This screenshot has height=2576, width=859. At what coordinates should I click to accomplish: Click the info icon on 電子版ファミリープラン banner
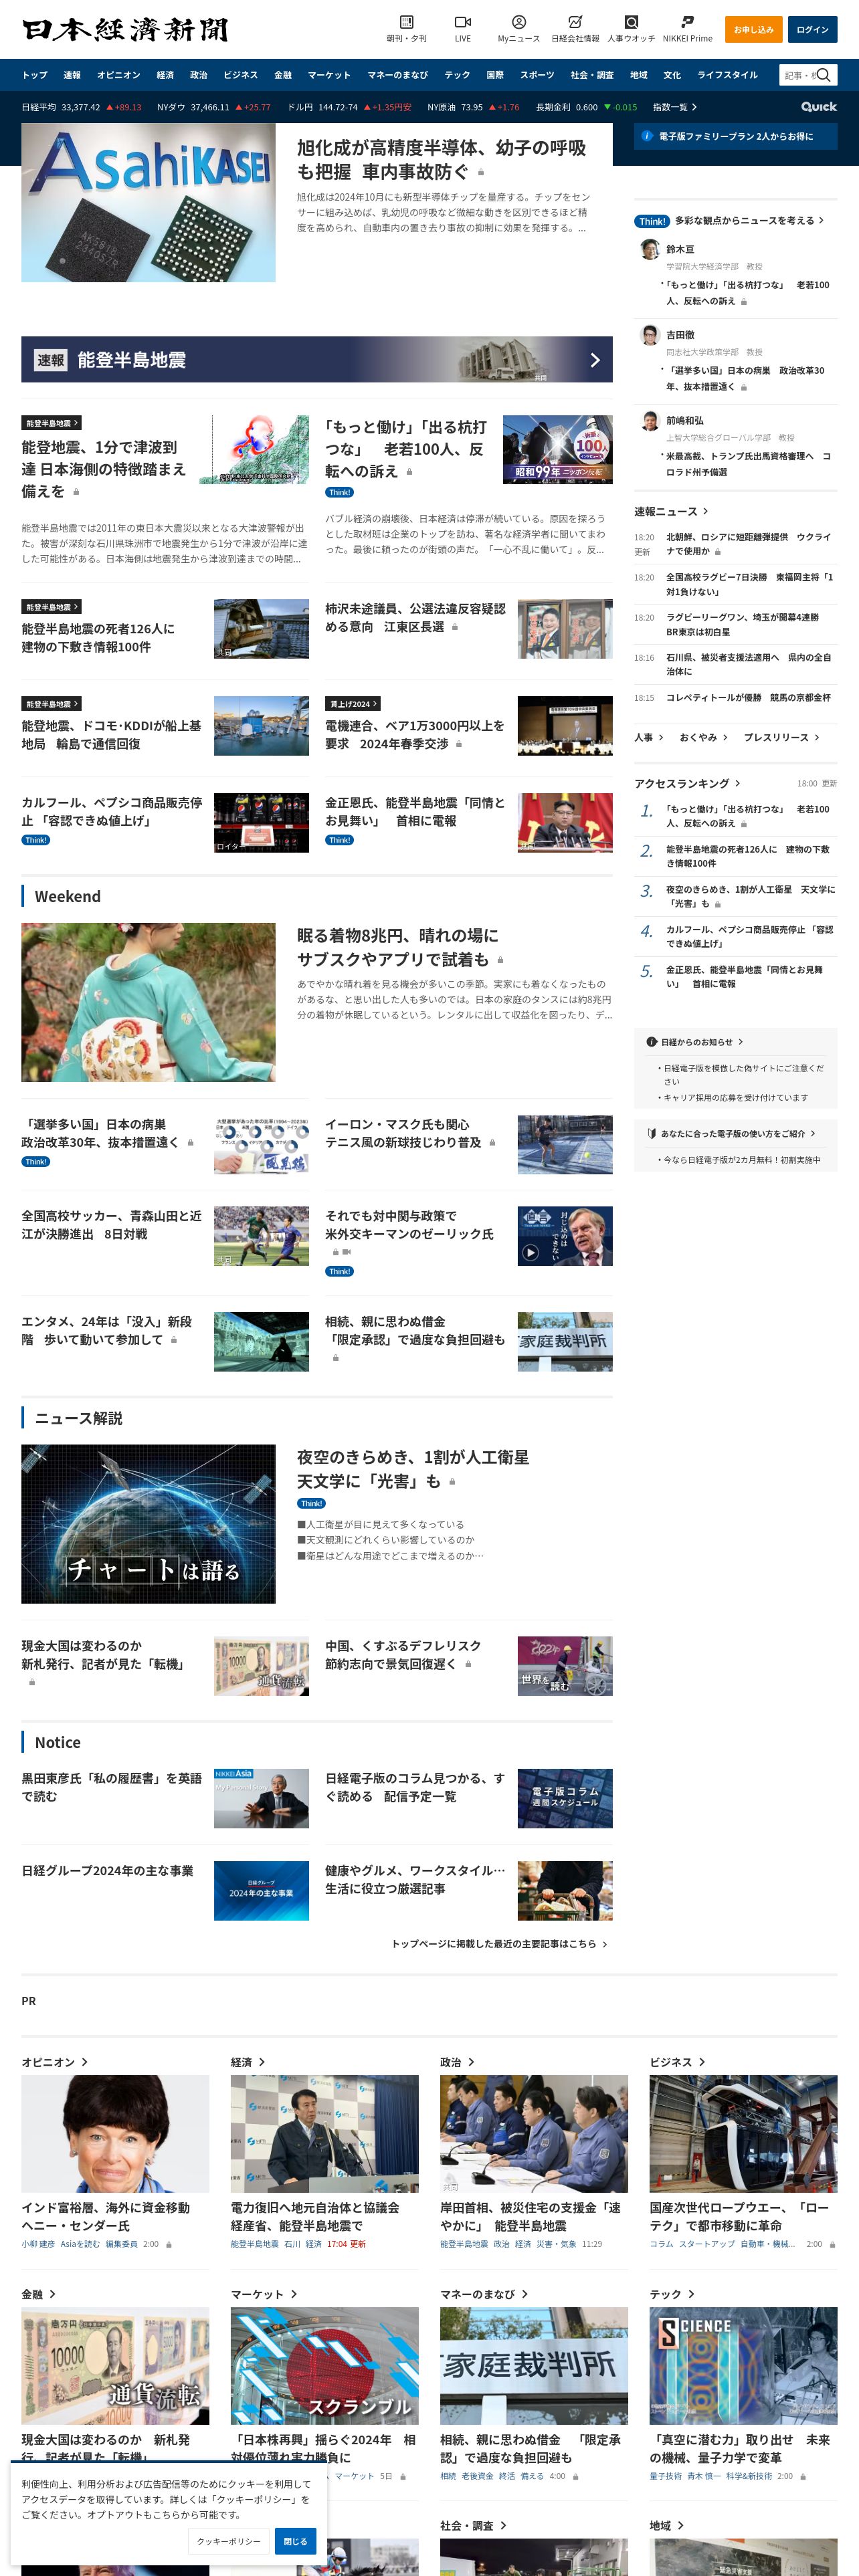pos(647,136)
